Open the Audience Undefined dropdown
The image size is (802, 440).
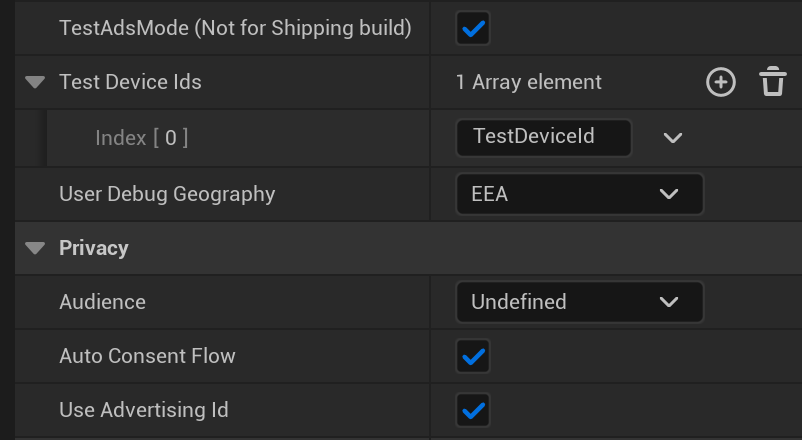[580, 302]
